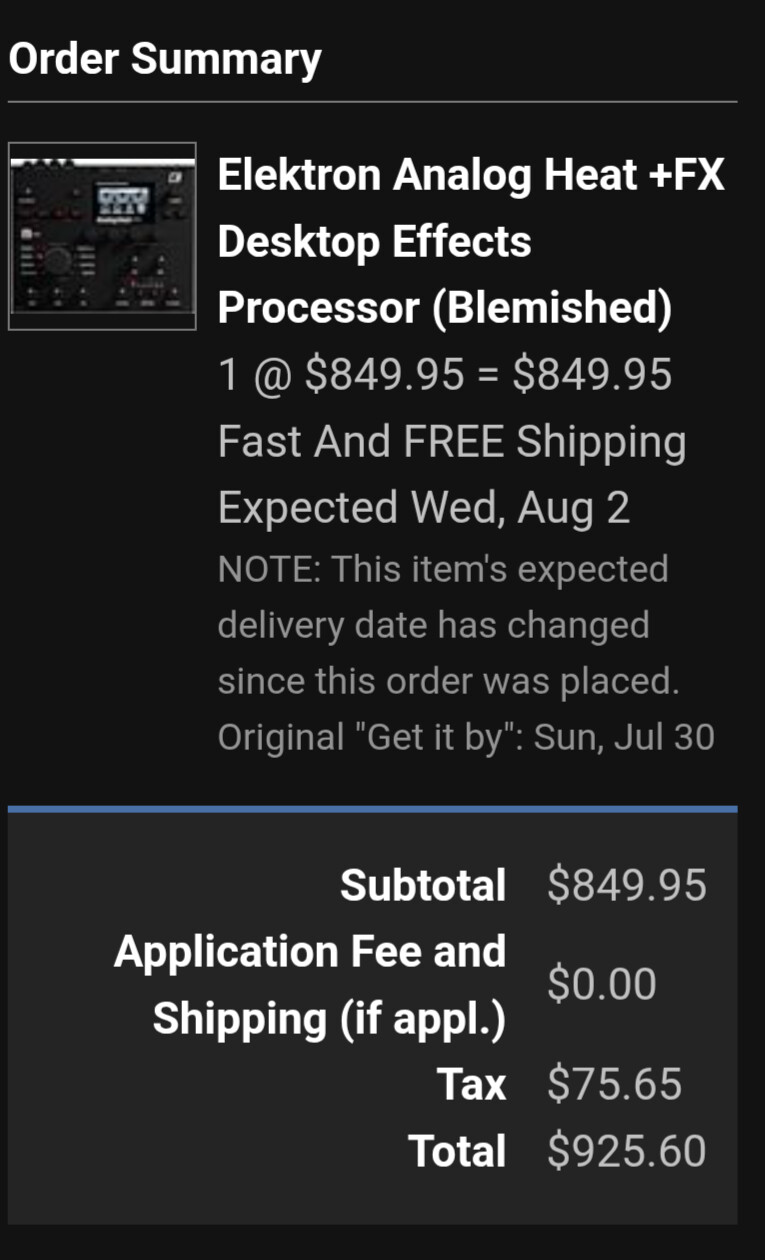Viewport: 765px width, 1260px height.
Task: Select the Fast And FREE Shipping text
Action: [x=452, y=441]
